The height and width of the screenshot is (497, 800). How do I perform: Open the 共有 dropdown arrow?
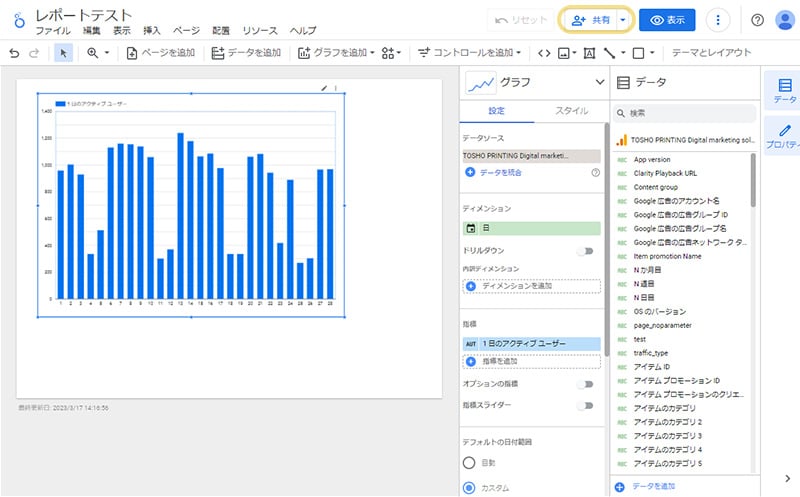[x=623, y=20]
